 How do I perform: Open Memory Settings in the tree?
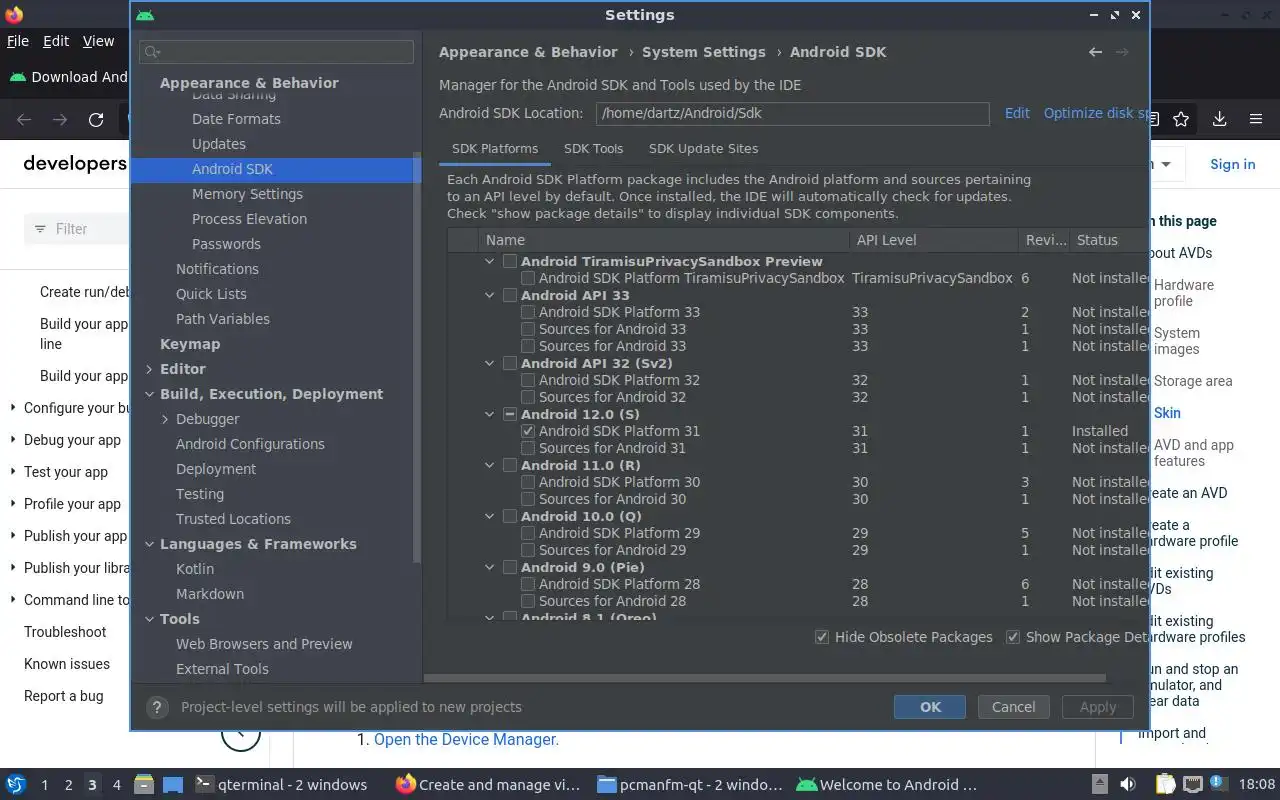(x=247, y=194)
